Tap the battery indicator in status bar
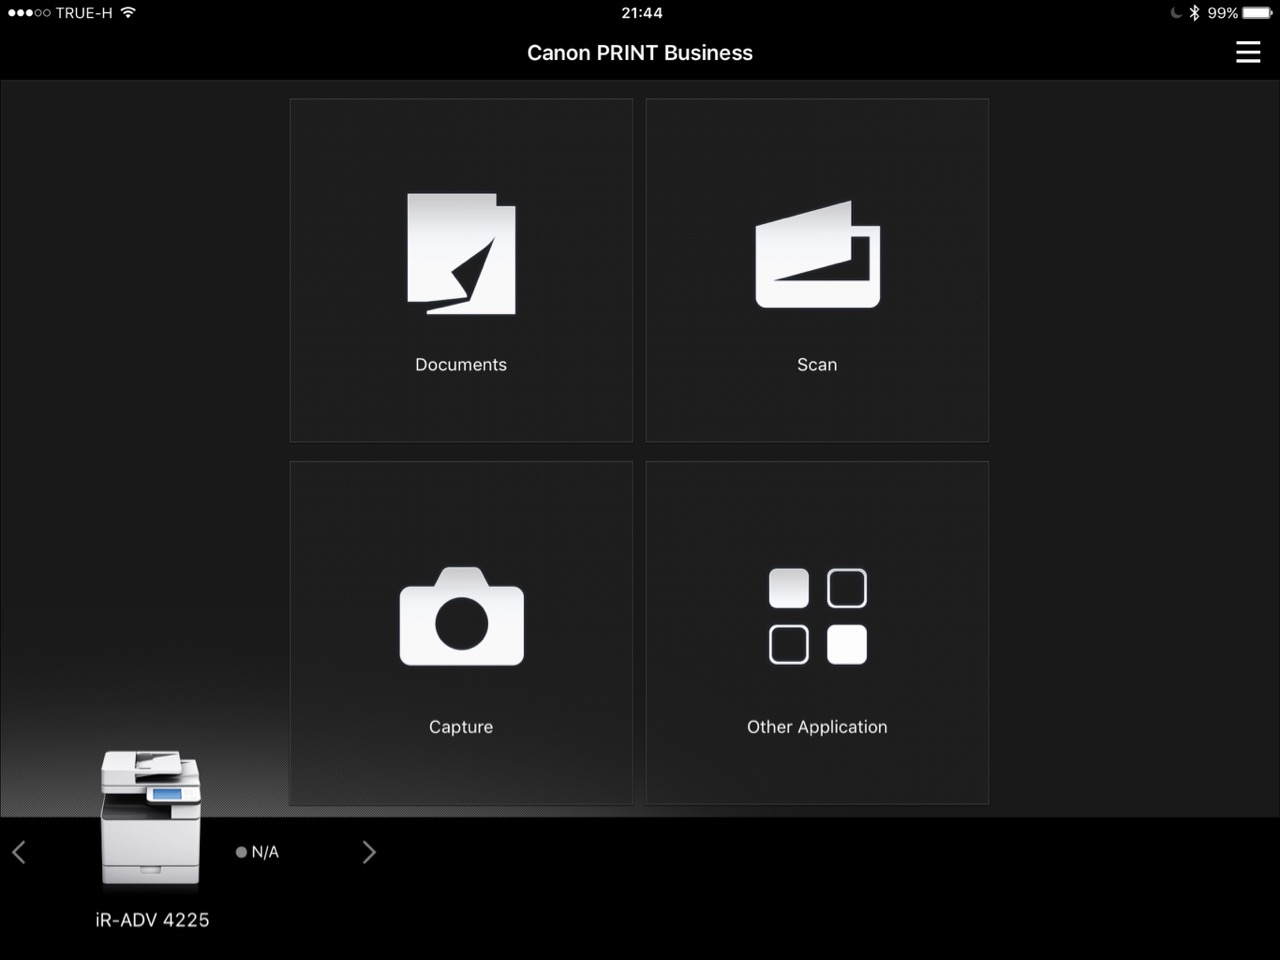The height and width of the screenshot is (960, 1280). tap(1258, 13)
